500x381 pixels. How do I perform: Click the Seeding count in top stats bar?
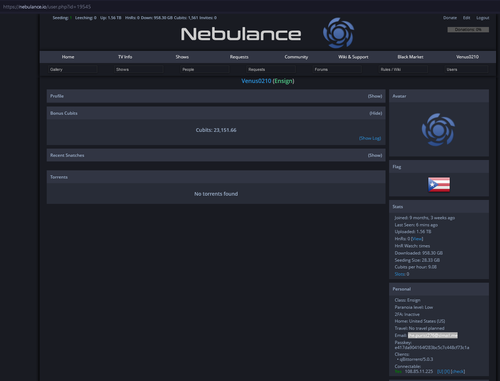point(62,18)
